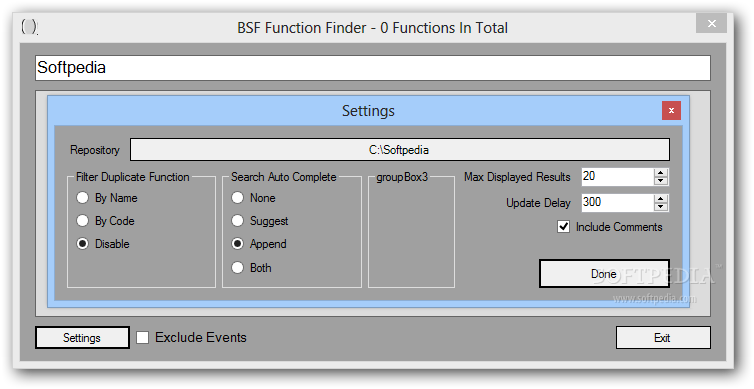Click the Exit button
This screenshot has width=754, height=389.
pyautogui.click(x=663, y=338)
